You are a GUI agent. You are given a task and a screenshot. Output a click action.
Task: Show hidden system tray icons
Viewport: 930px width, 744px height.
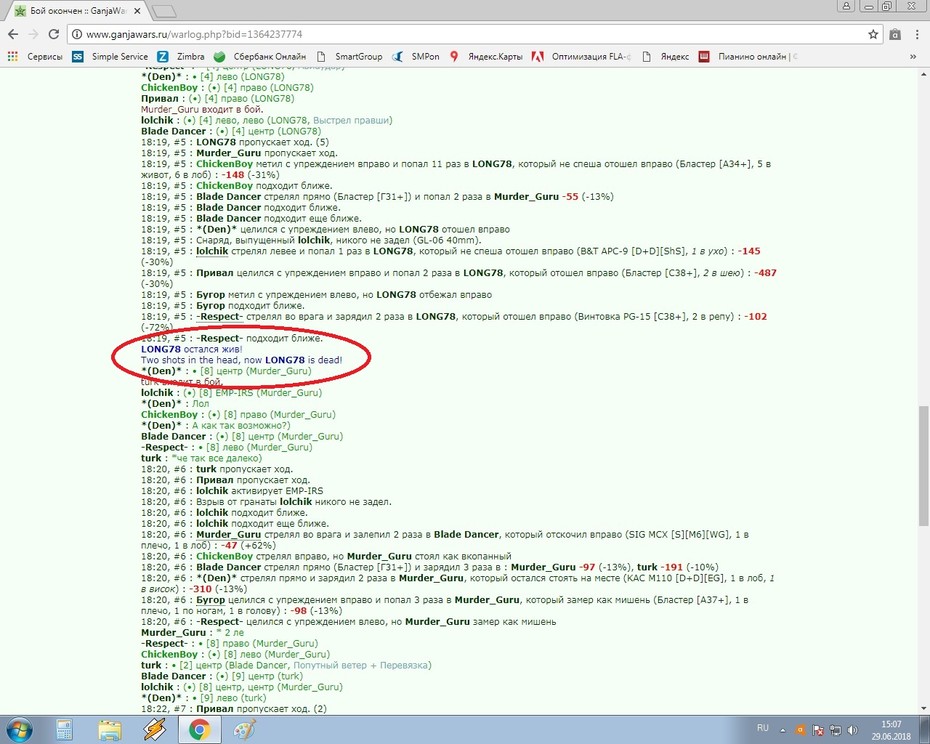pos(783,730)
